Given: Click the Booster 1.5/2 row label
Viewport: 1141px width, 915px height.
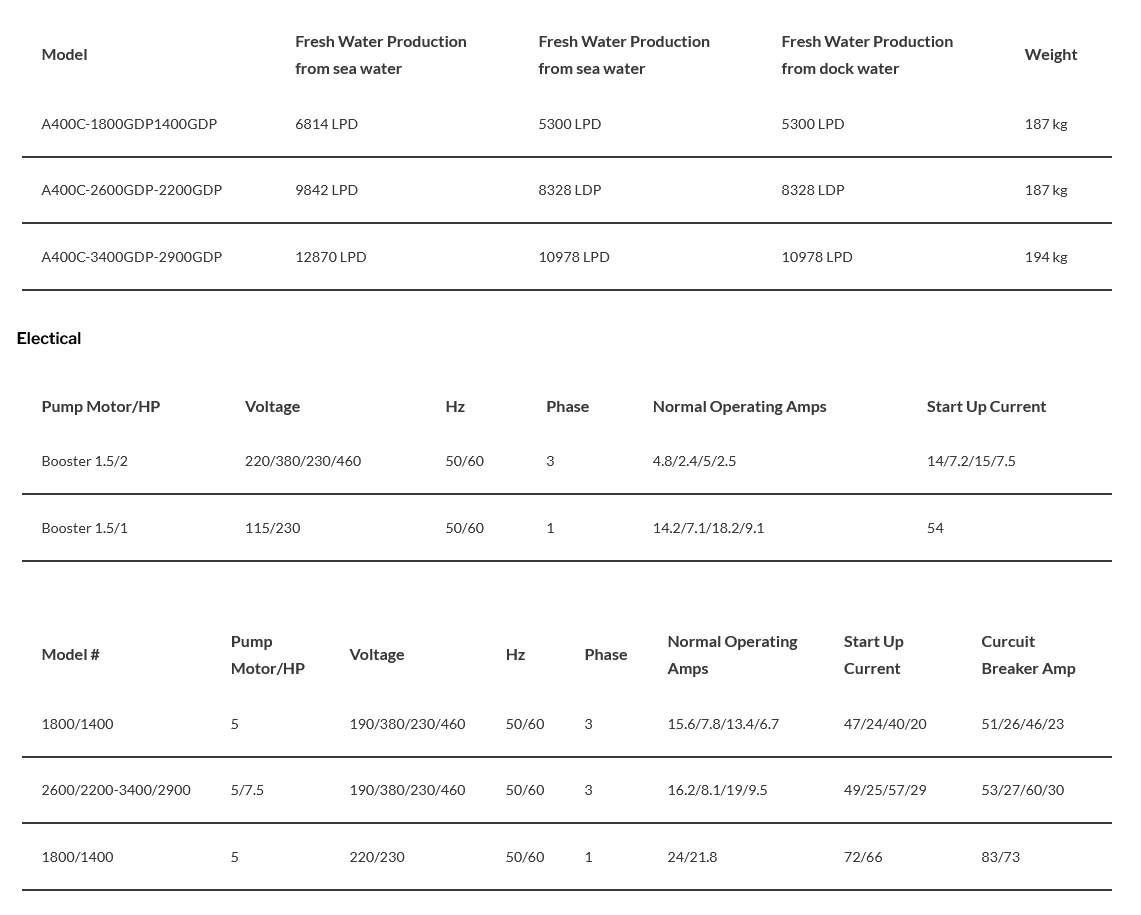Looking at the screenshot, I should pyautogui.click(x=84, y=461).
